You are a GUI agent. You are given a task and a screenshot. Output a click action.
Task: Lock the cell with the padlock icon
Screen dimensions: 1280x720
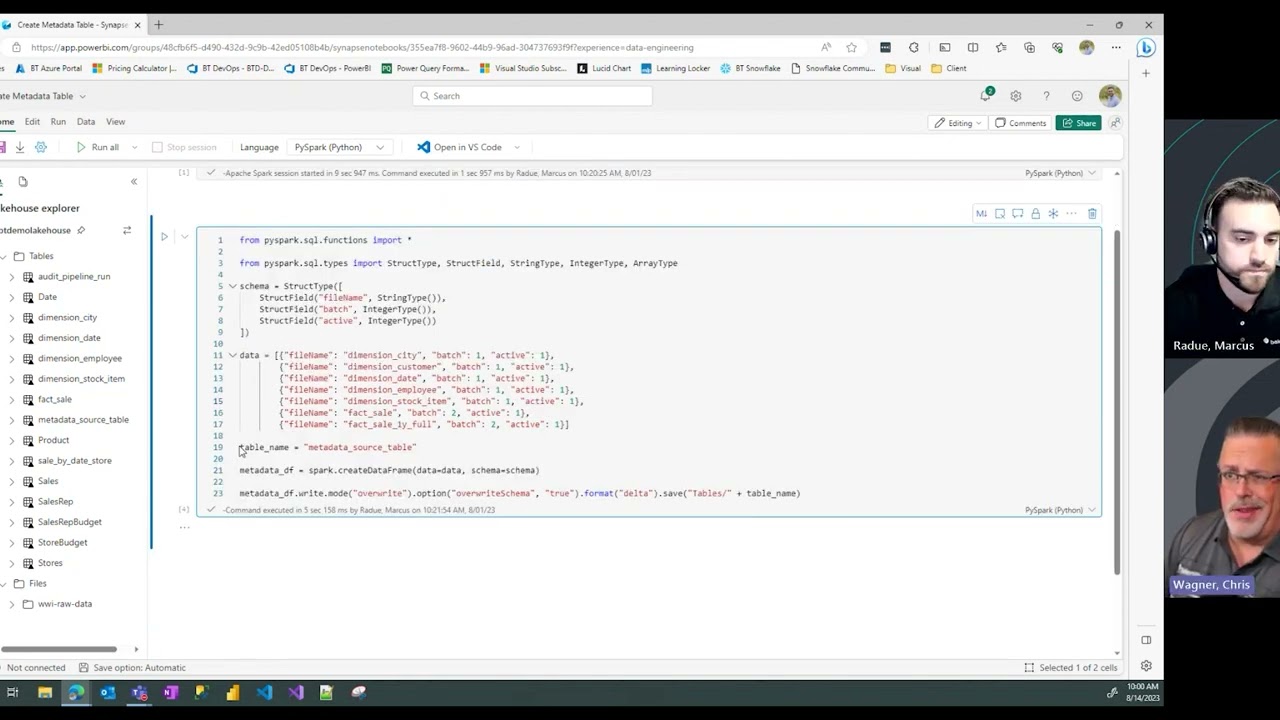pyautogui.click(x=1035, y=214)
